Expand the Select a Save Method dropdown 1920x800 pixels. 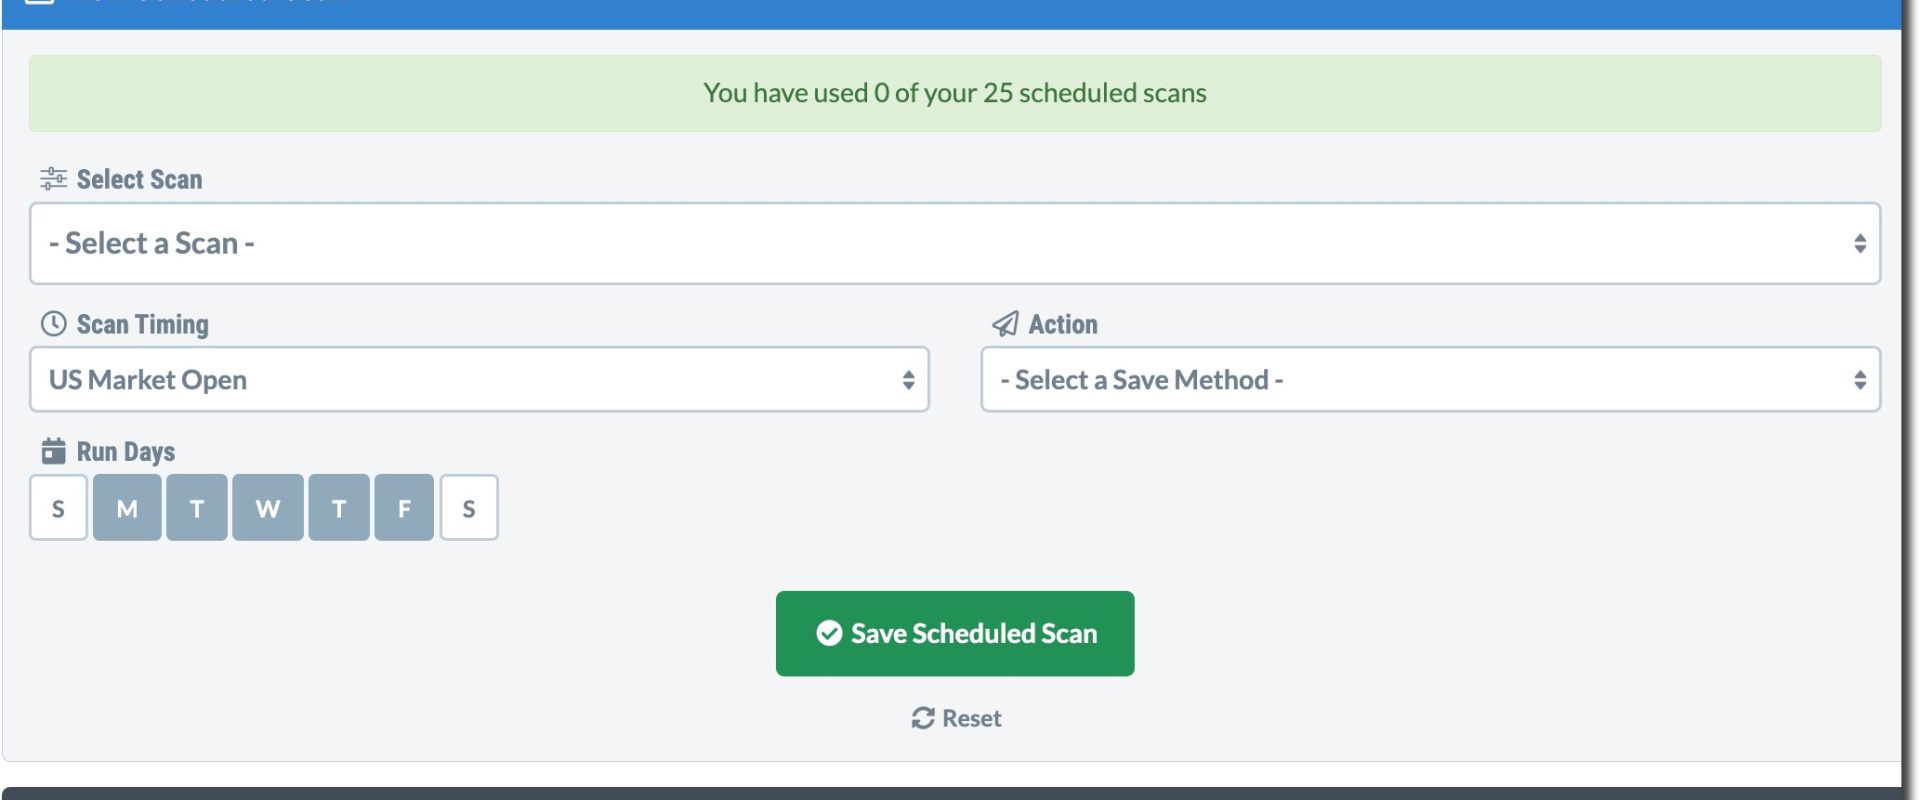pyautogui.click(x=1431, y=379)
